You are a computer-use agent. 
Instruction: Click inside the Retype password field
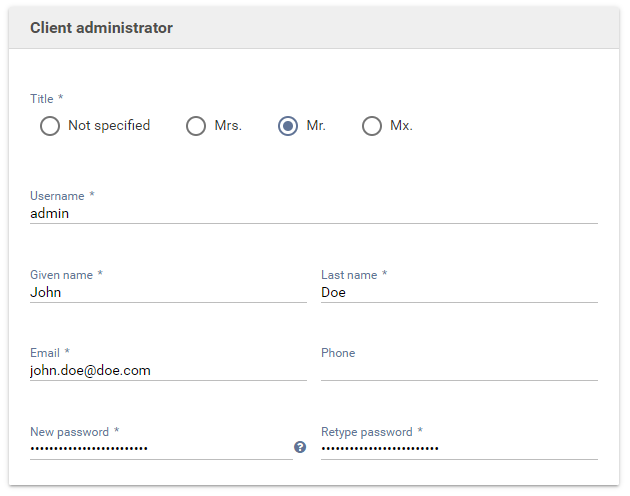click(x=459, y=448)
